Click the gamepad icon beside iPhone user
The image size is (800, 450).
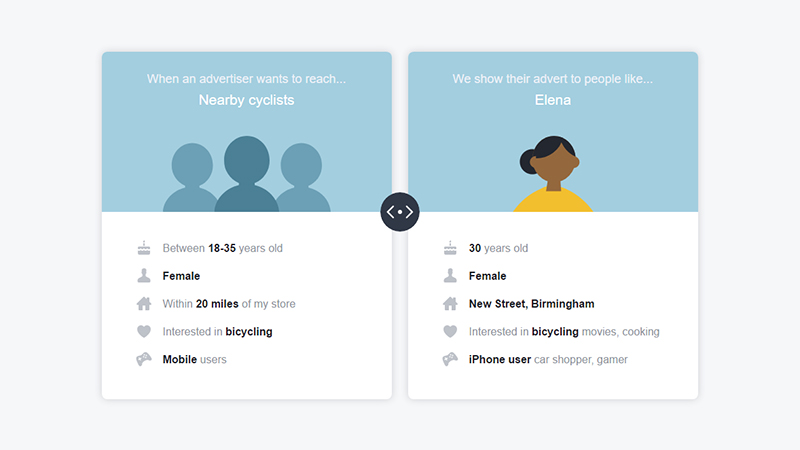click(x=450, y=359)
